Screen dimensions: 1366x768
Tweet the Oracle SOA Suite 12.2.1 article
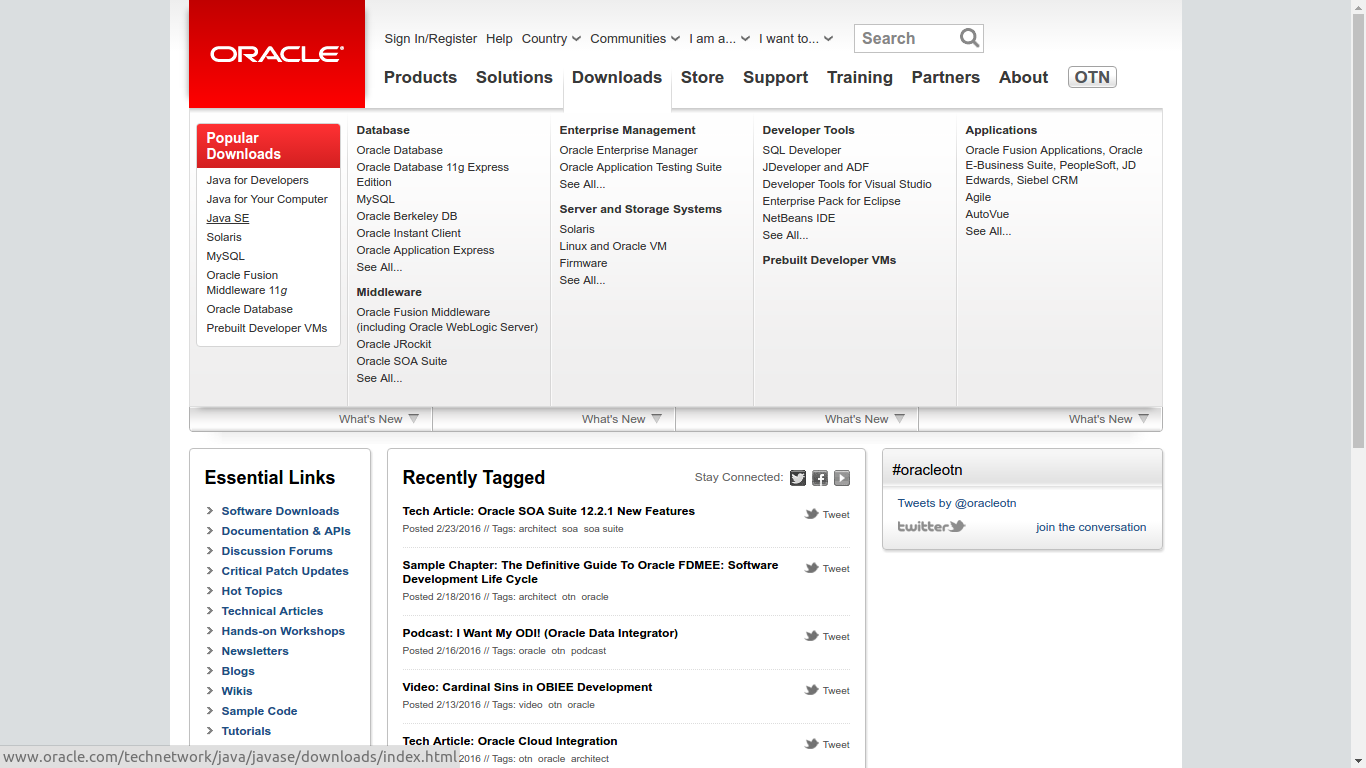point(827,514)
